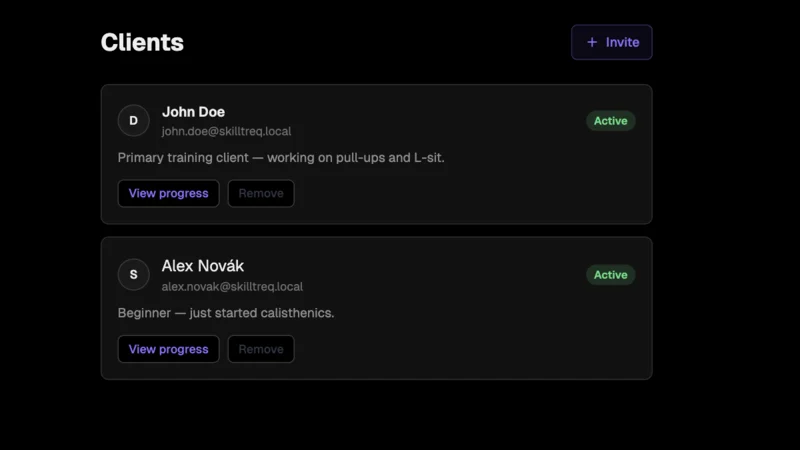The height and width of the screenshot is (450, 800).
Task: Click Alex Novák's beginner calisthenics note
Action: [226, 313]
